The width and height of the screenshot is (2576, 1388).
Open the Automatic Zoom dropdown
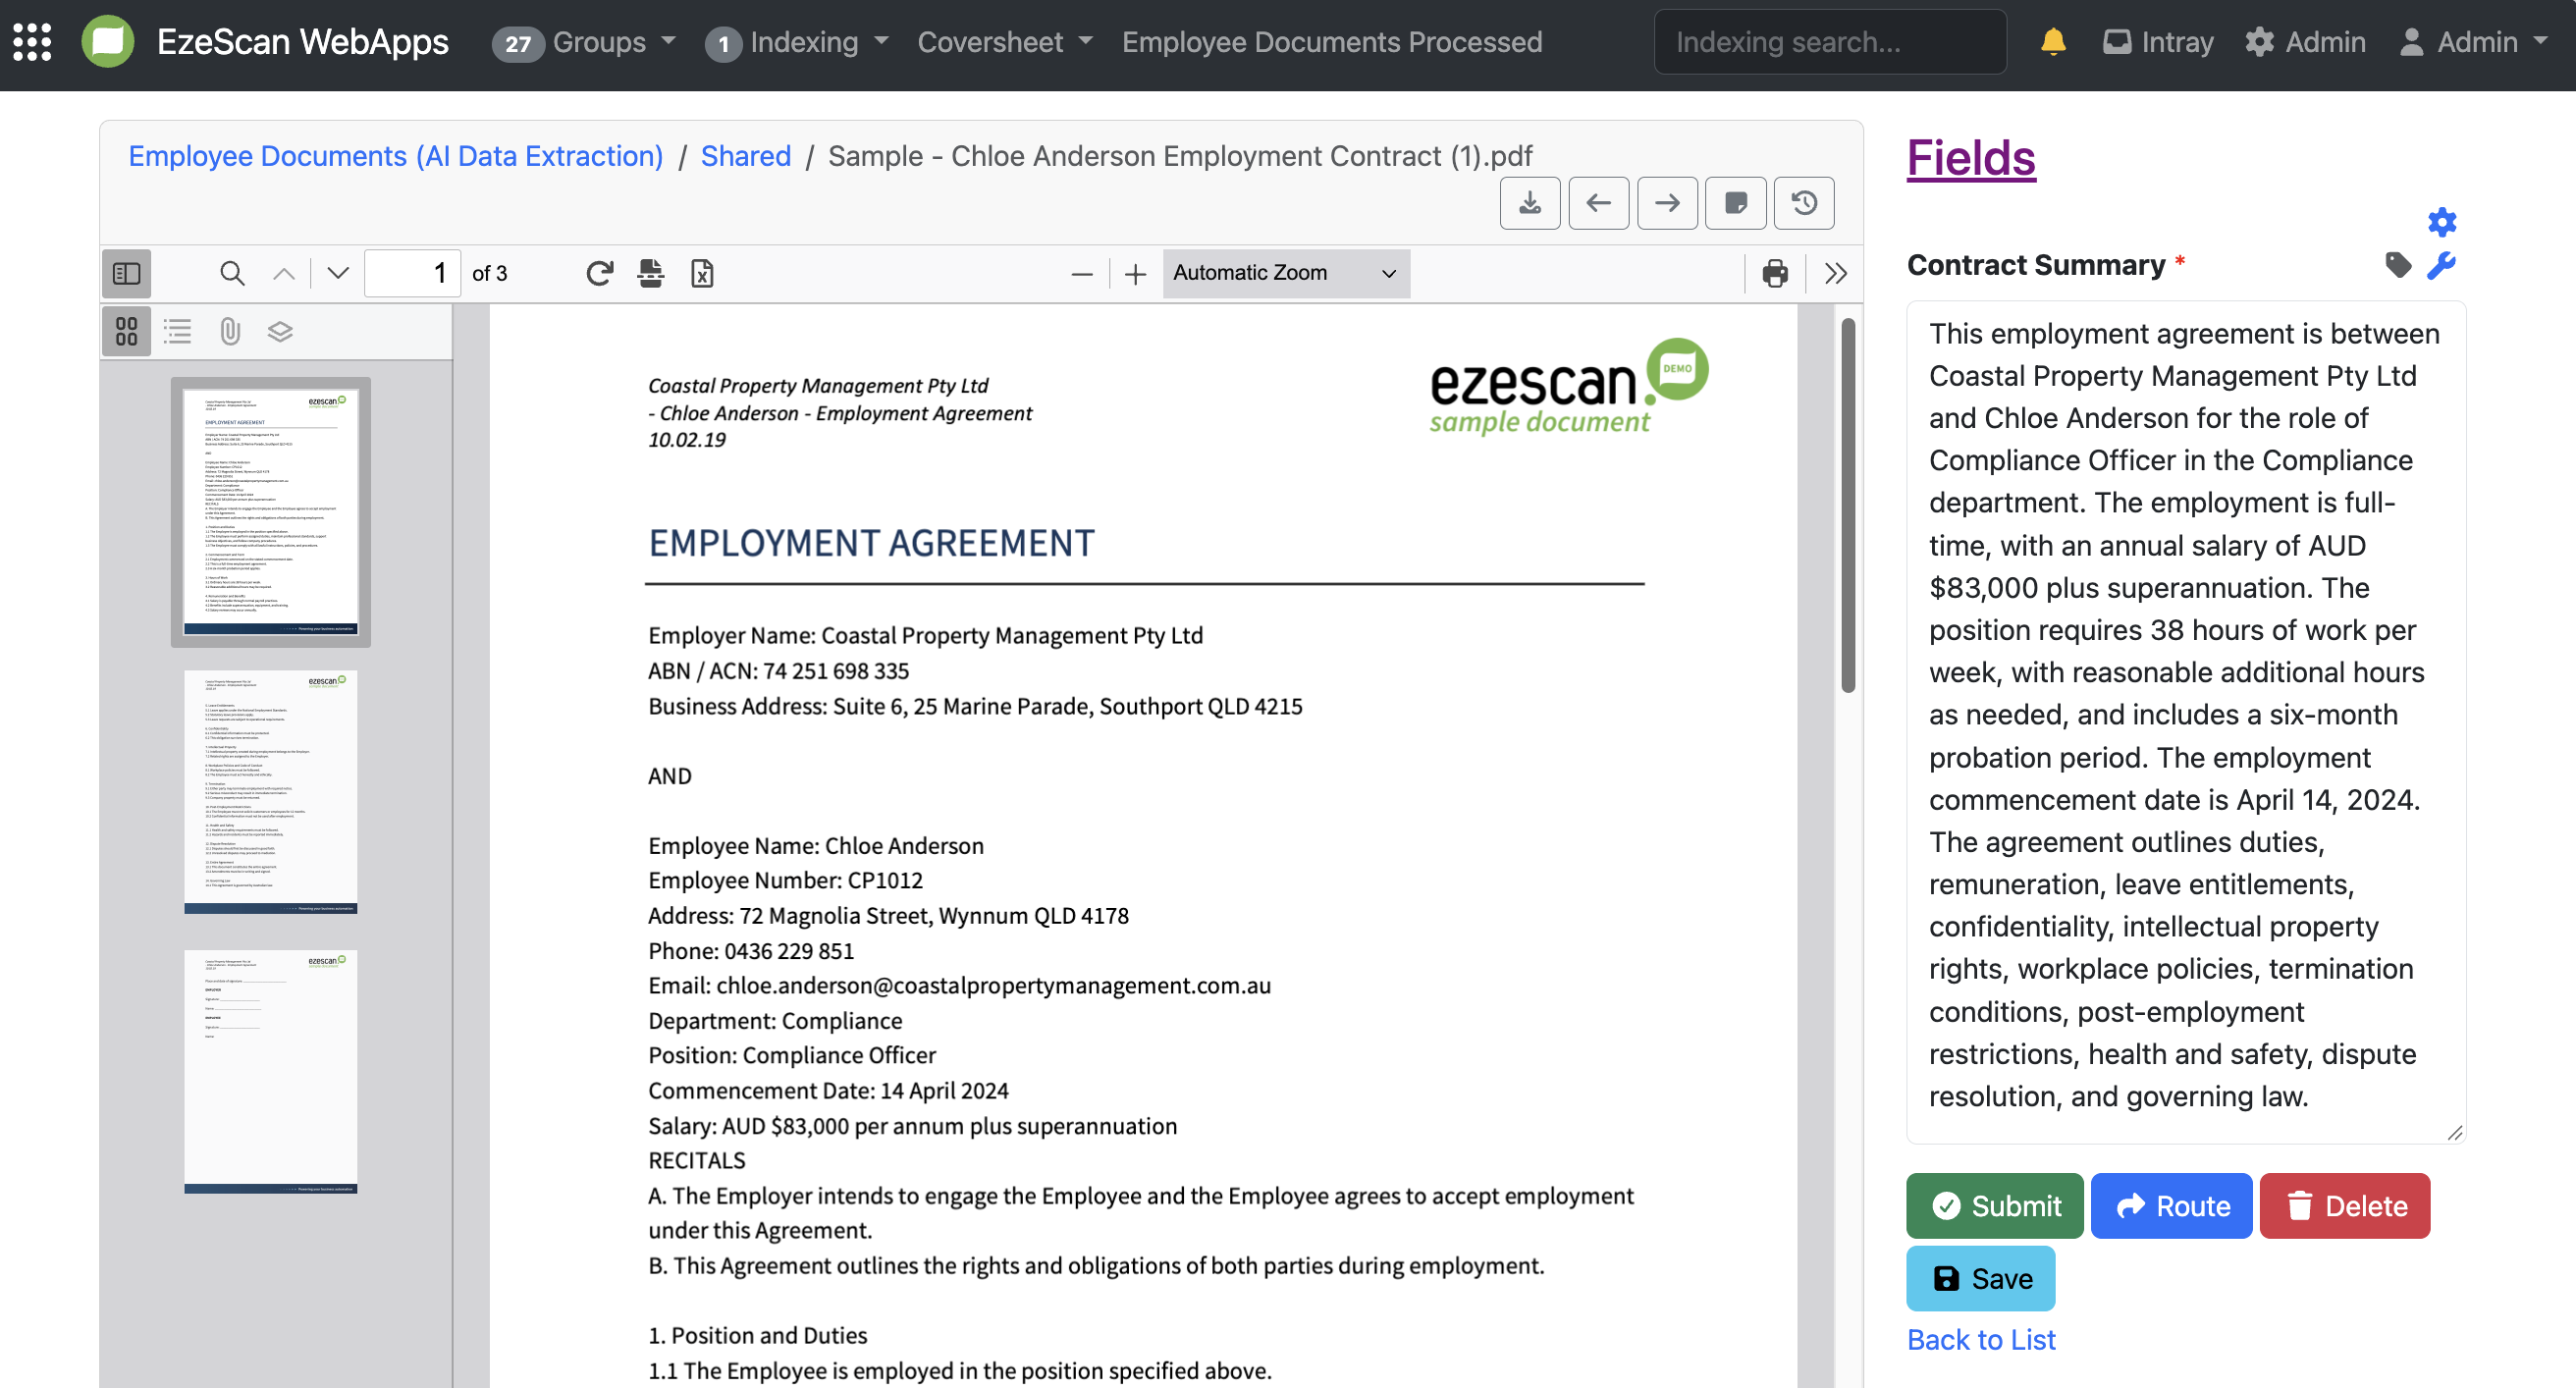[x=1286, y=273]
